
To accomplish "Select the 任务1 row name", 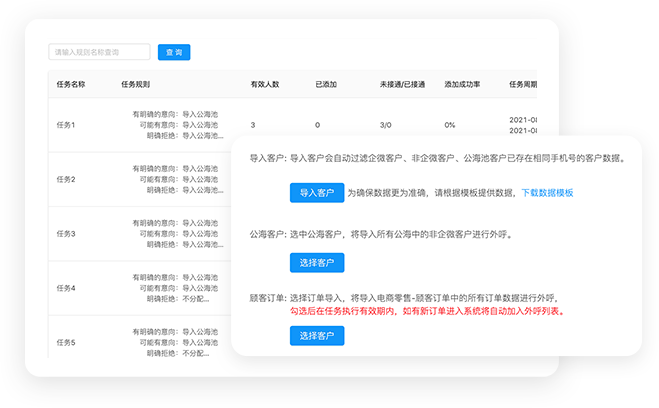I will pyautogui.click(x=67, y=125).
